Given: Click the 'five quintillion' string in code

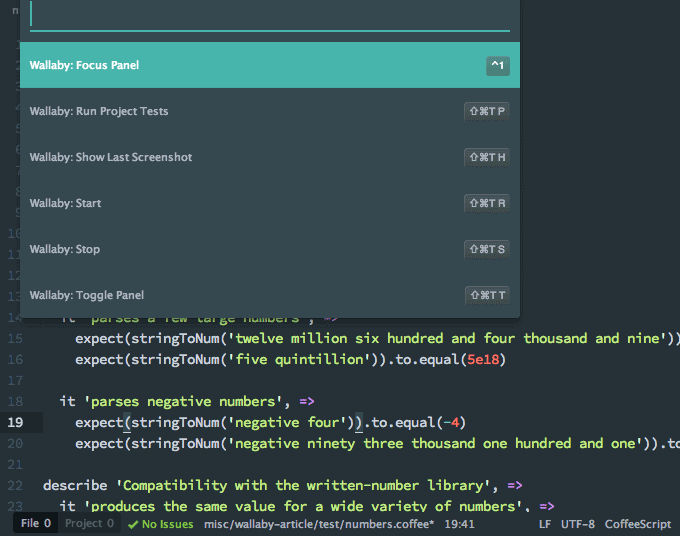Looking at the screenshot, I should [299, 360].
